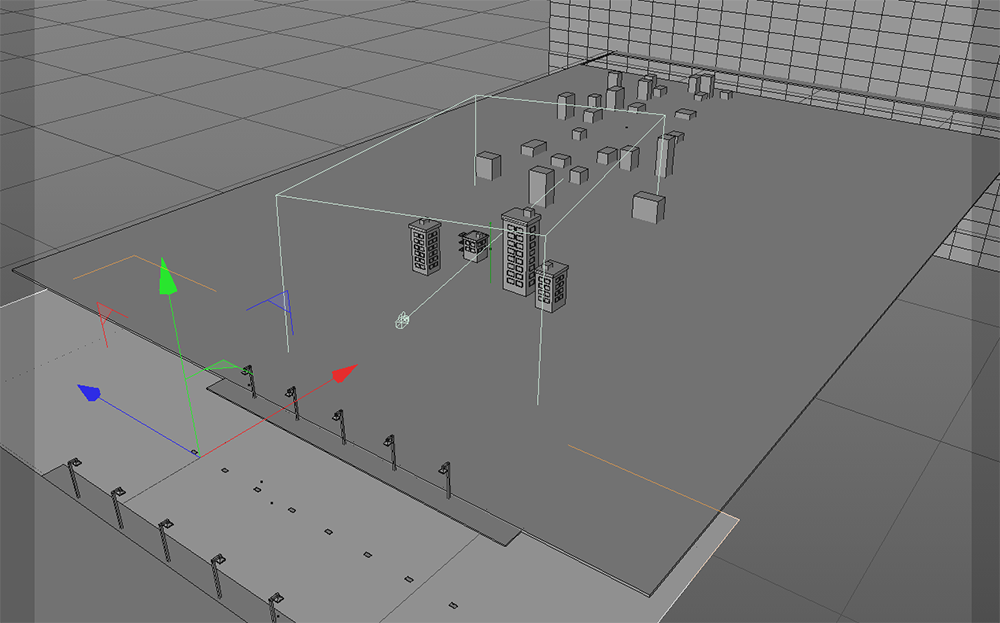Select the small balconied building between towers

tap(474, 246)
